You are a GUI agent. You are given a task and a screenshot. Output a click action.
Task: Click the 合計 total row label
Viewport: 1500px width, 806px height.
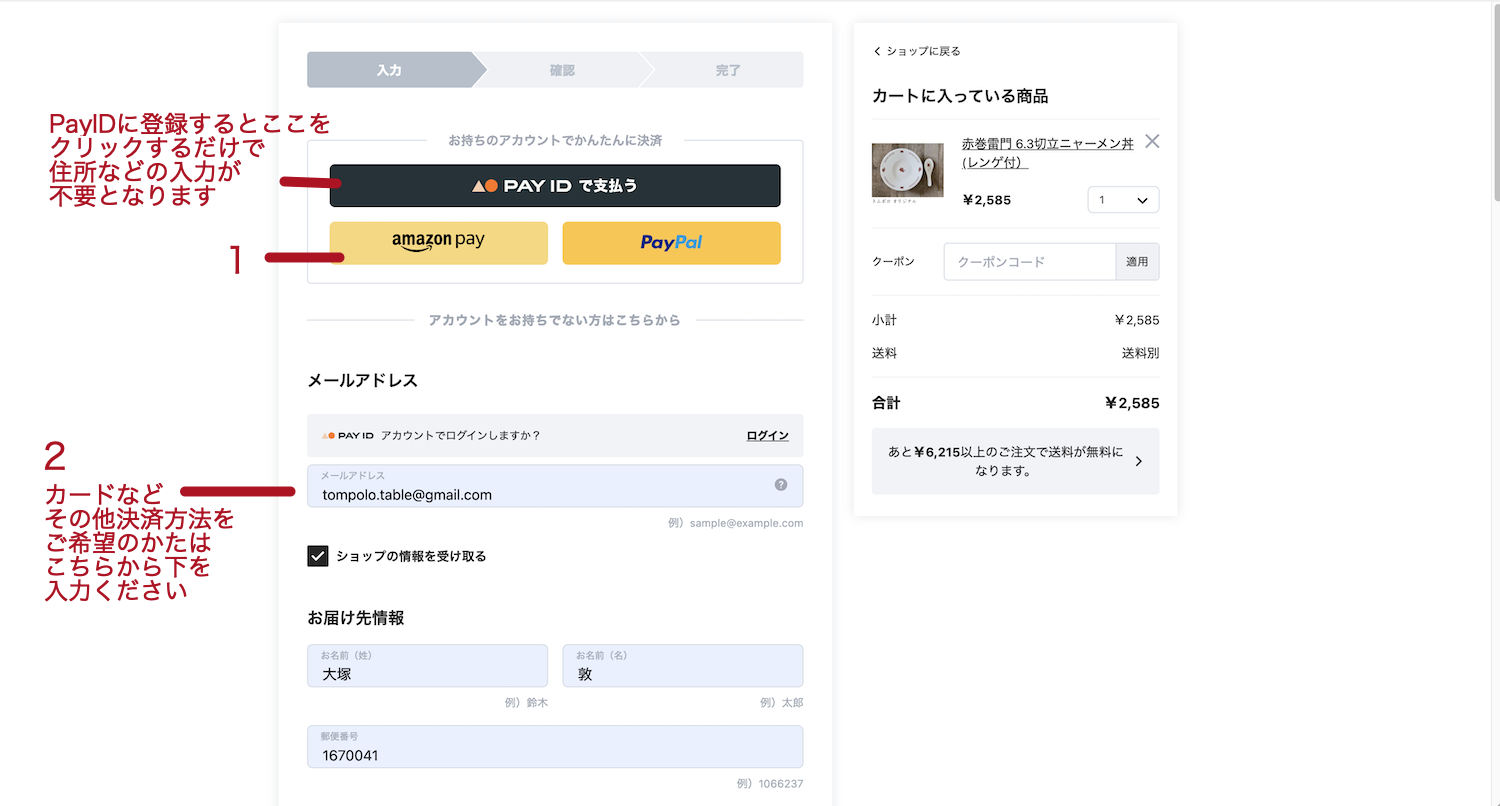point(886,403)
